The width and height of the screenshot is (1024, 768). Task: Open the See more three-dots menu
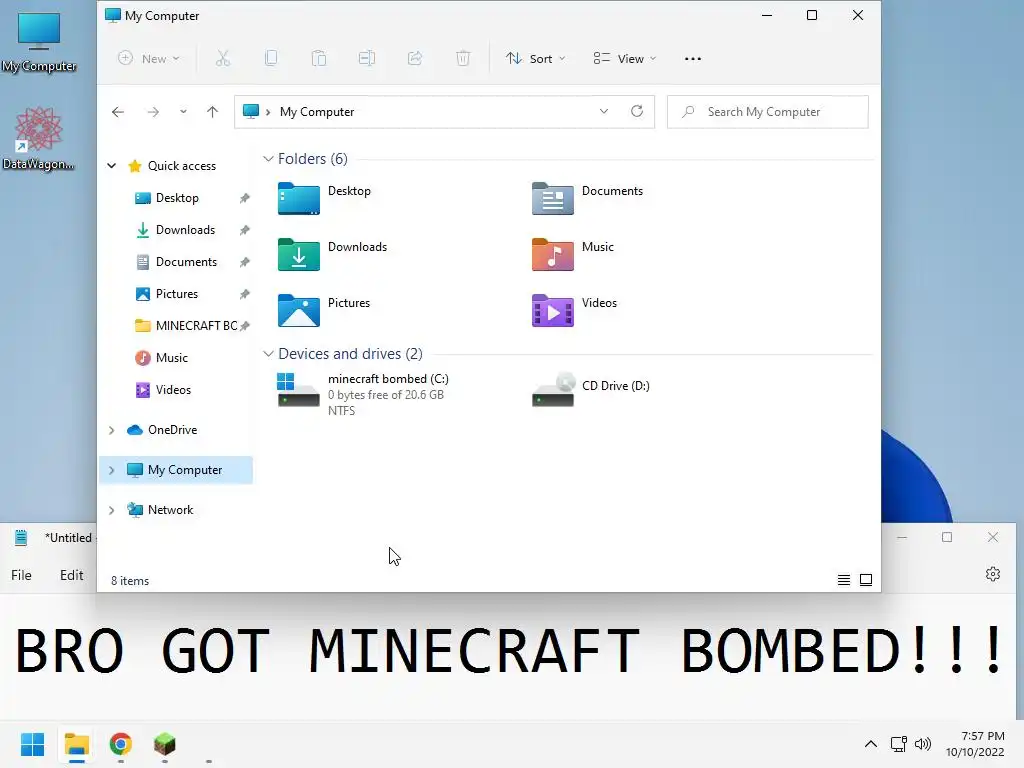coord(693,59)
